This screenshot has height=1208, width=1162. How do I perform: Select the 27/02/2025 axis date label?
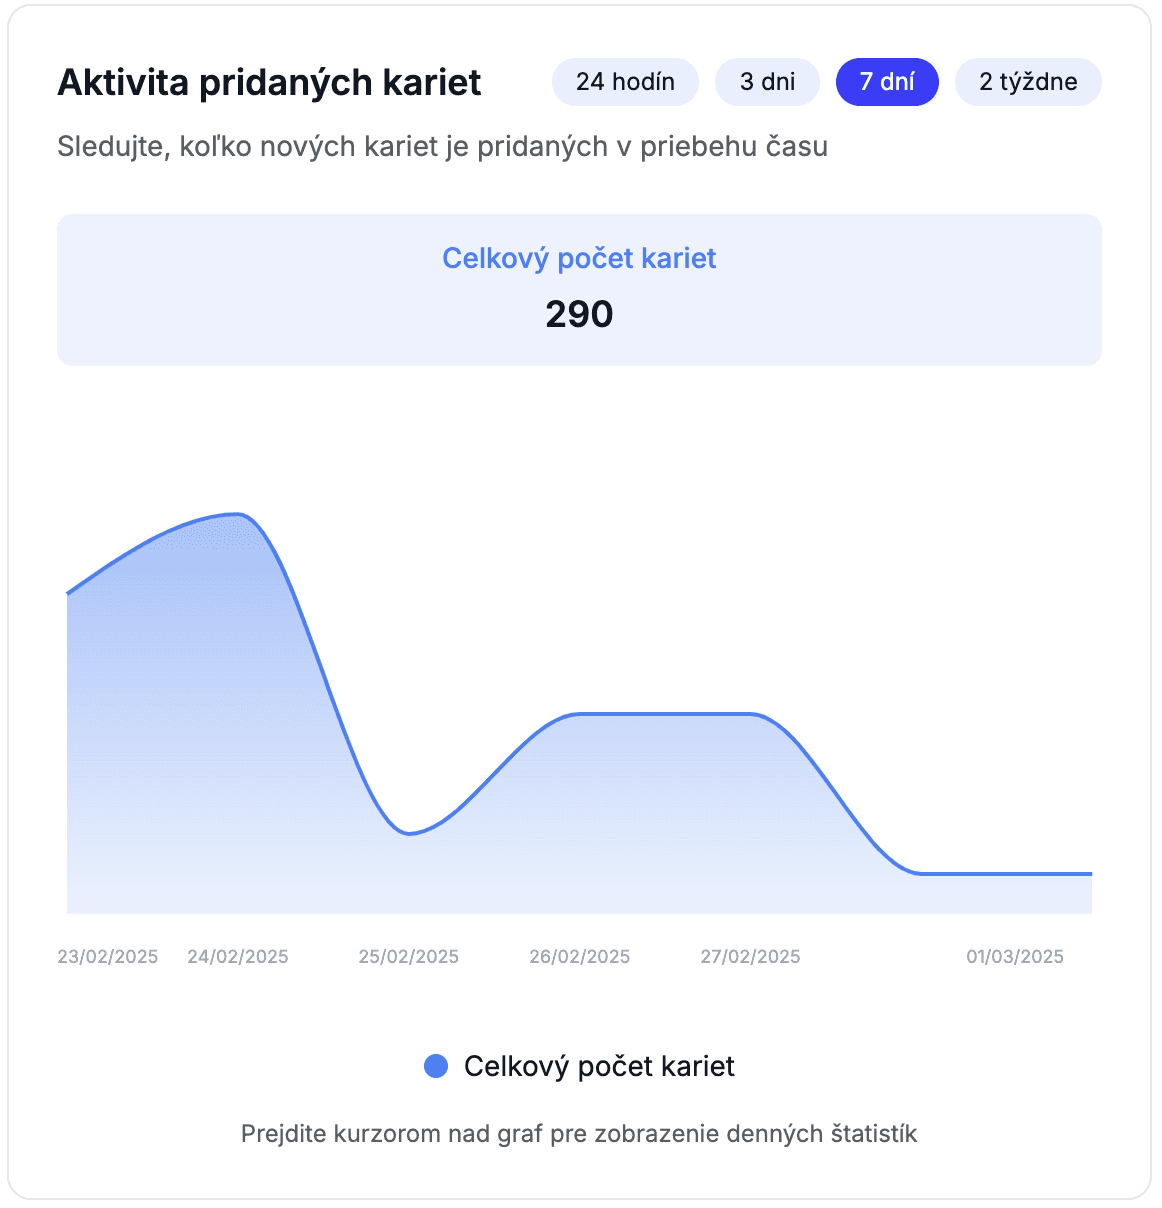[x=750, y=957]
